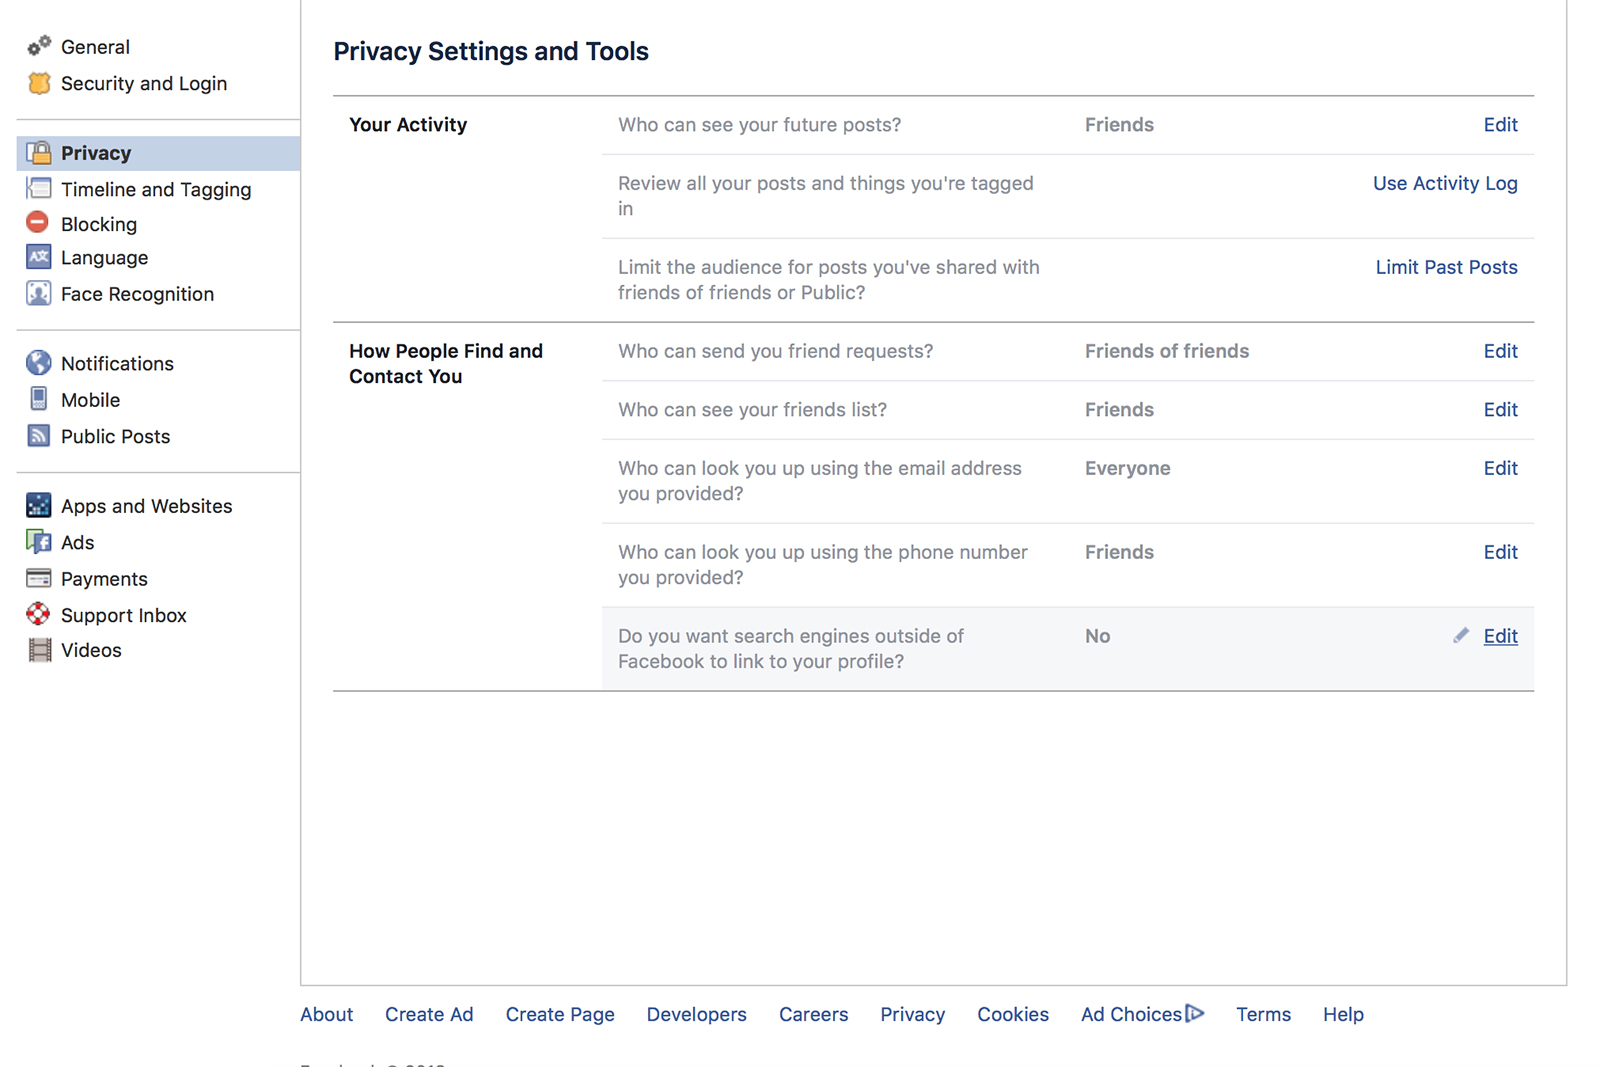Click the Payments card icon
1600x1067 pixels.
pos(39,578)
